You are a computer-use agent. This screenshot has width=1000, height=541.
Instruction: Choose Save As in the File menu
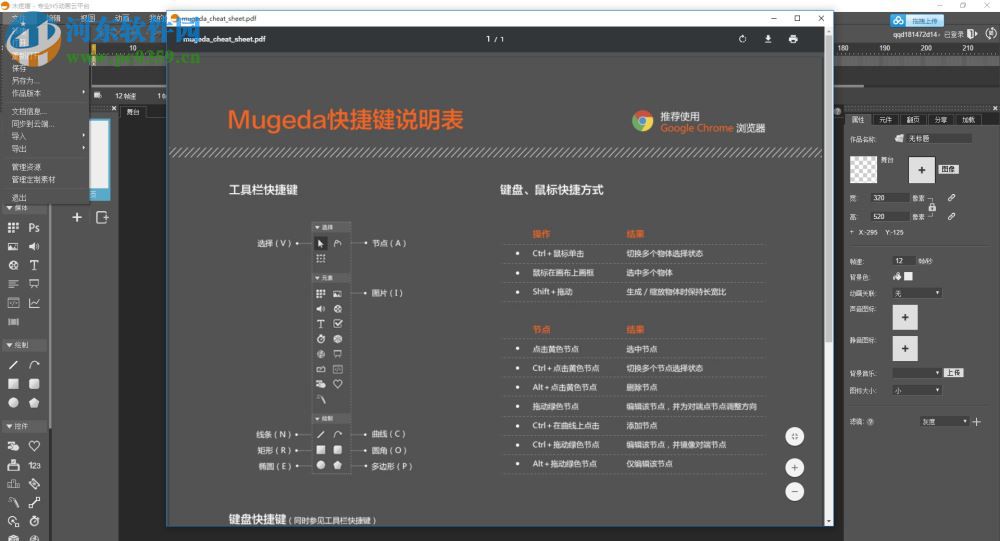(25, 81)
